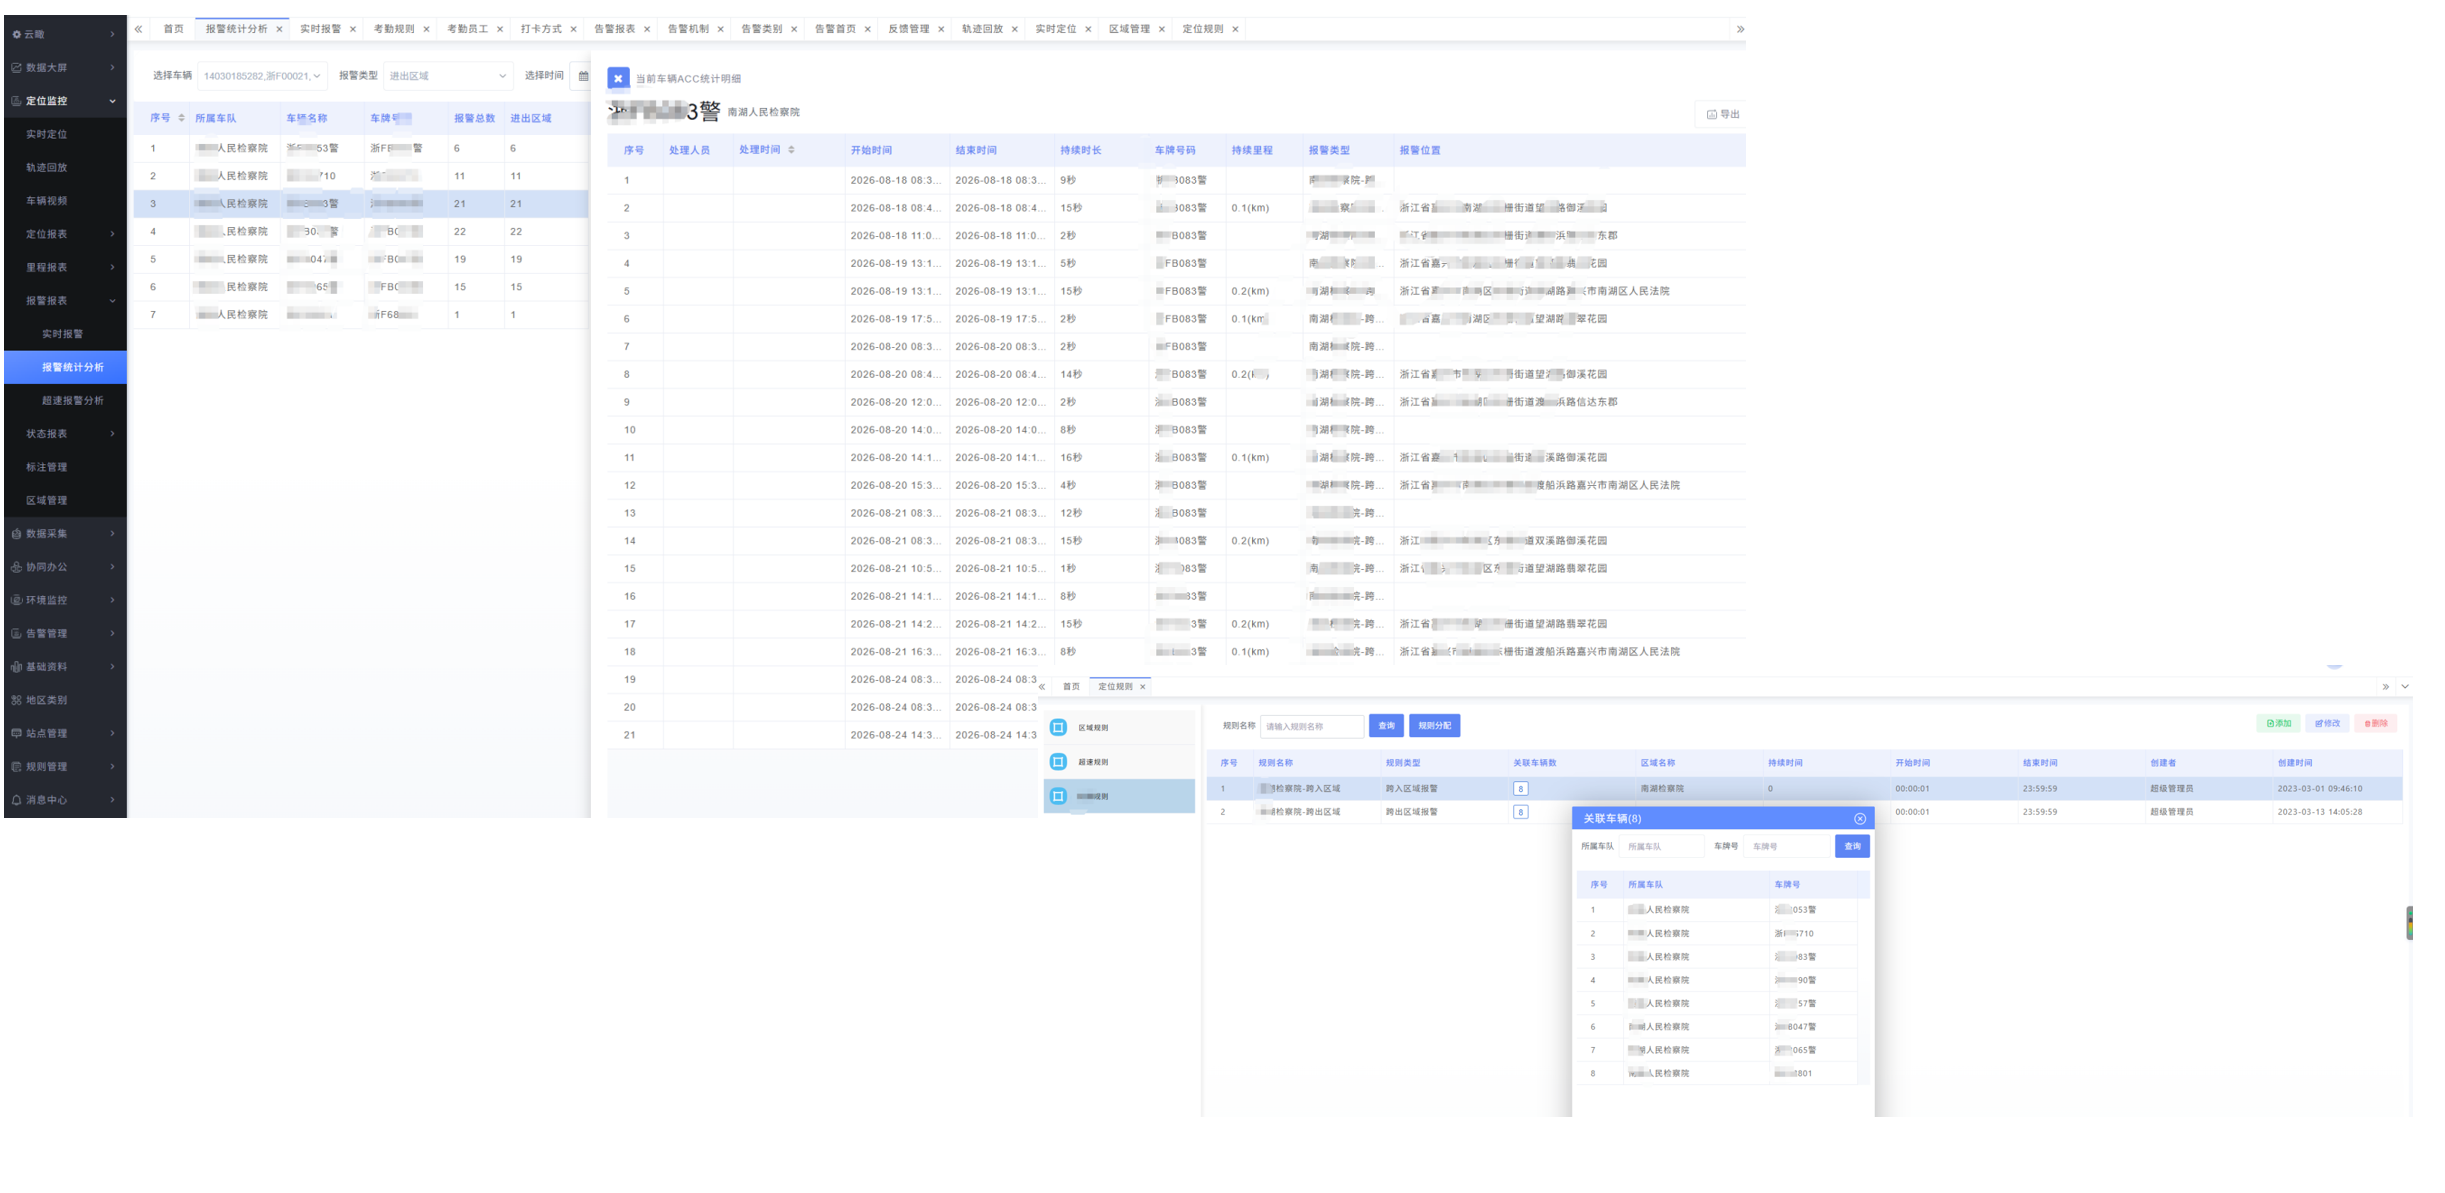Viewport: 2445px width, 1193px height.
Task: Close the 定位规则 tab in lower window
Action: (1142, 687)
